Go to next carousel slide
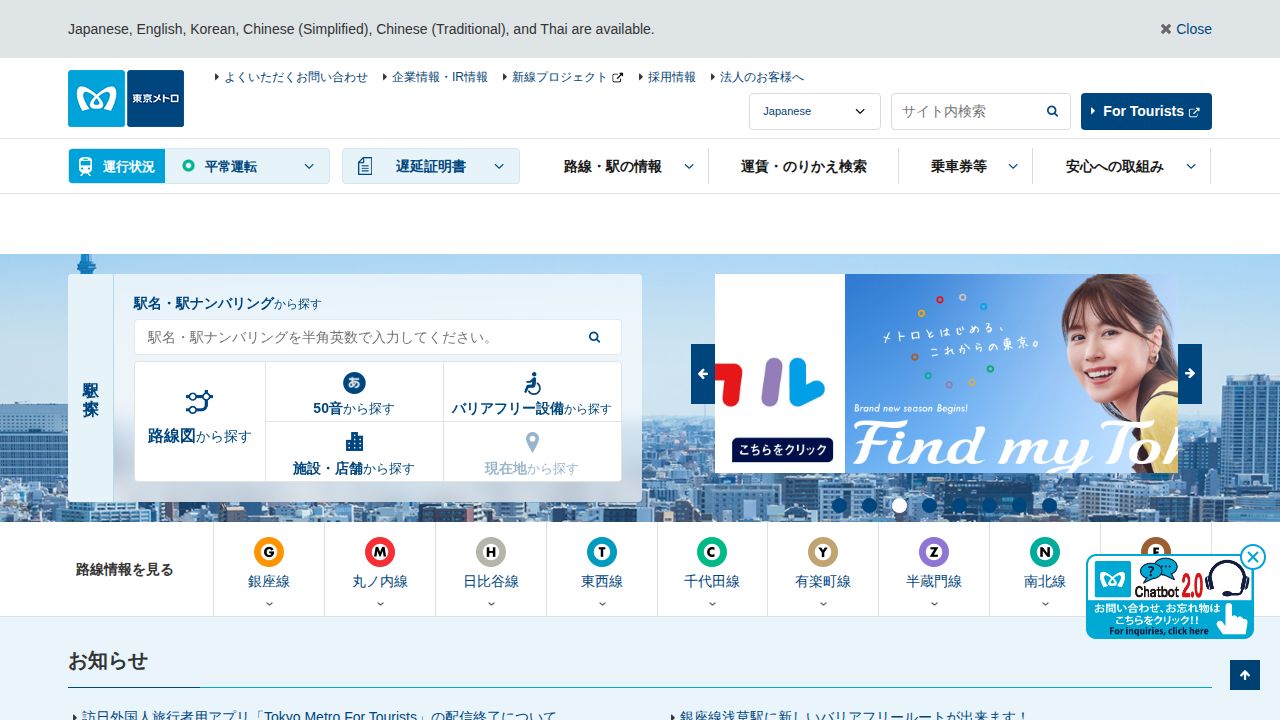The image size is (1280, 720). pyautogui.click(x=1190, y=374)
